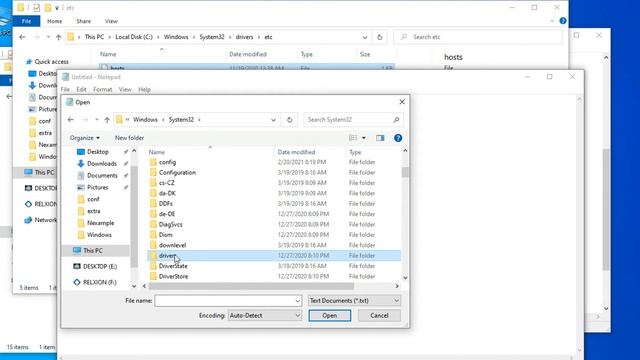Image resolution: width=640 pixels, height=360 pixels.
Task: Sort files by the Name column header
Action: [x=157, y=152]
